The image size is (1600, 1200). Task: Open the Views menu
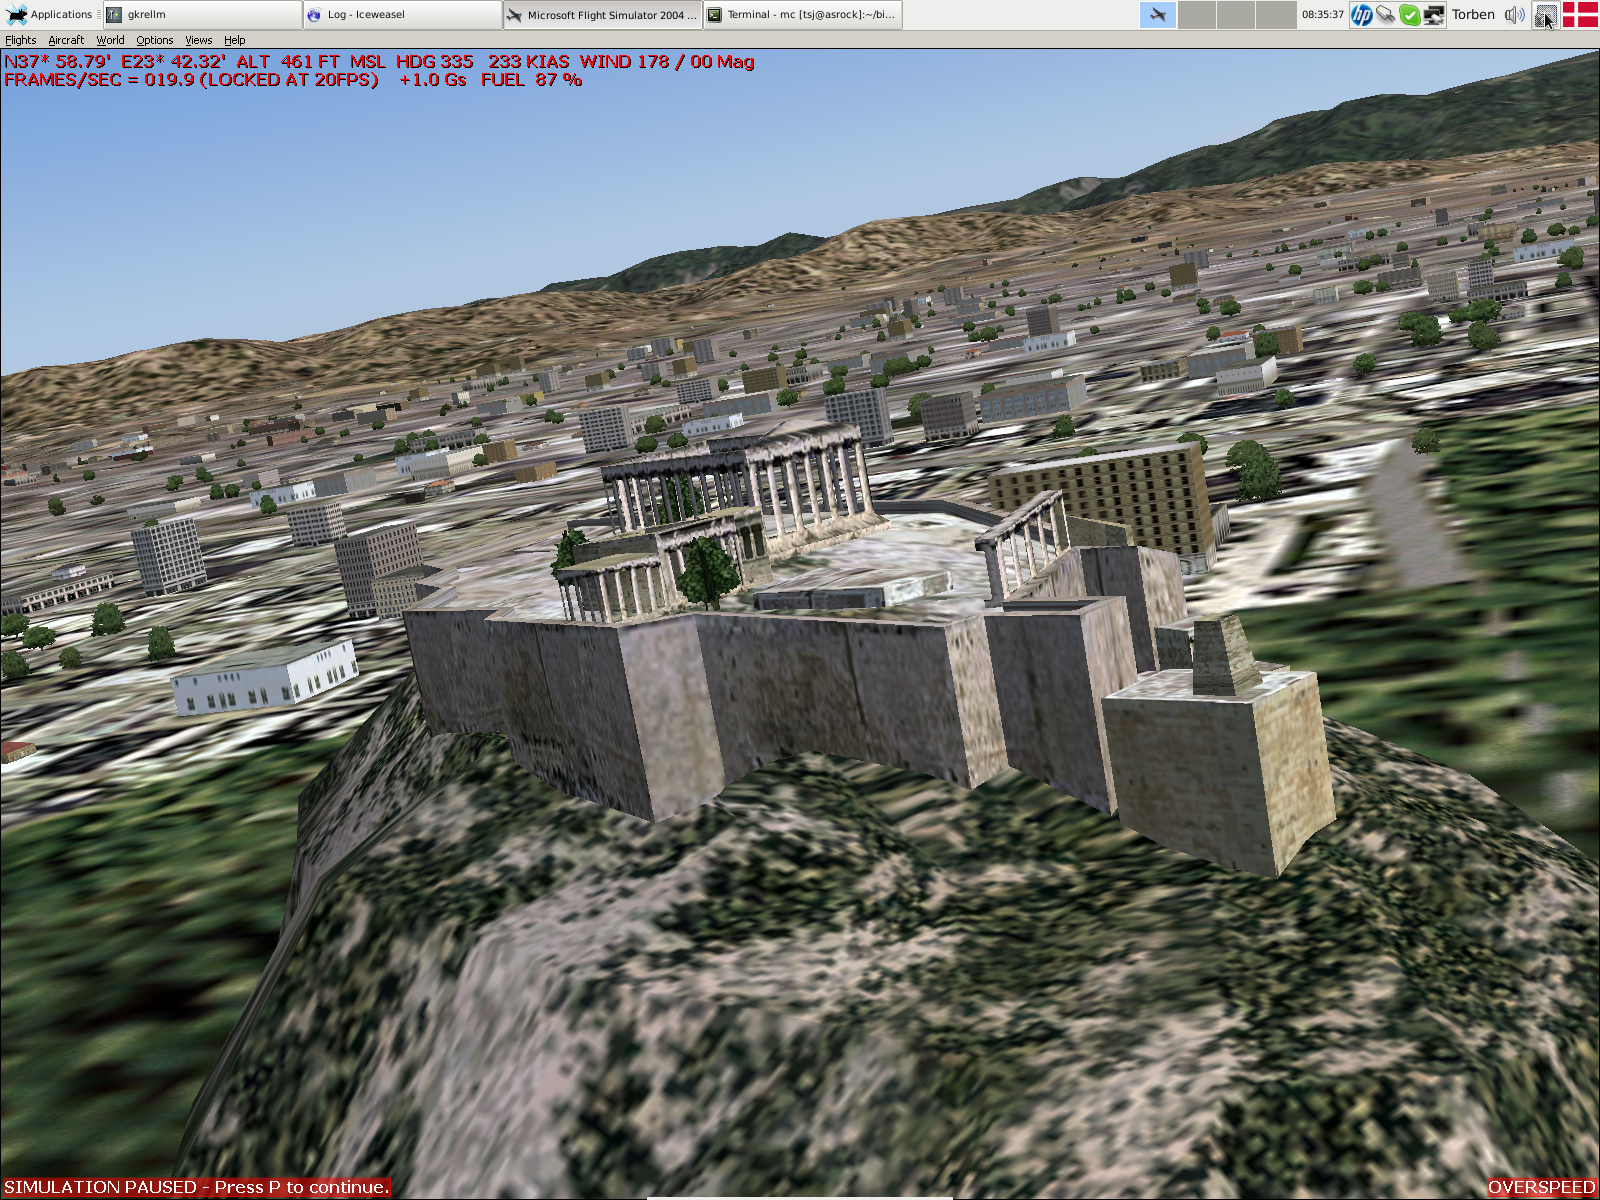[x=198, y=40]
